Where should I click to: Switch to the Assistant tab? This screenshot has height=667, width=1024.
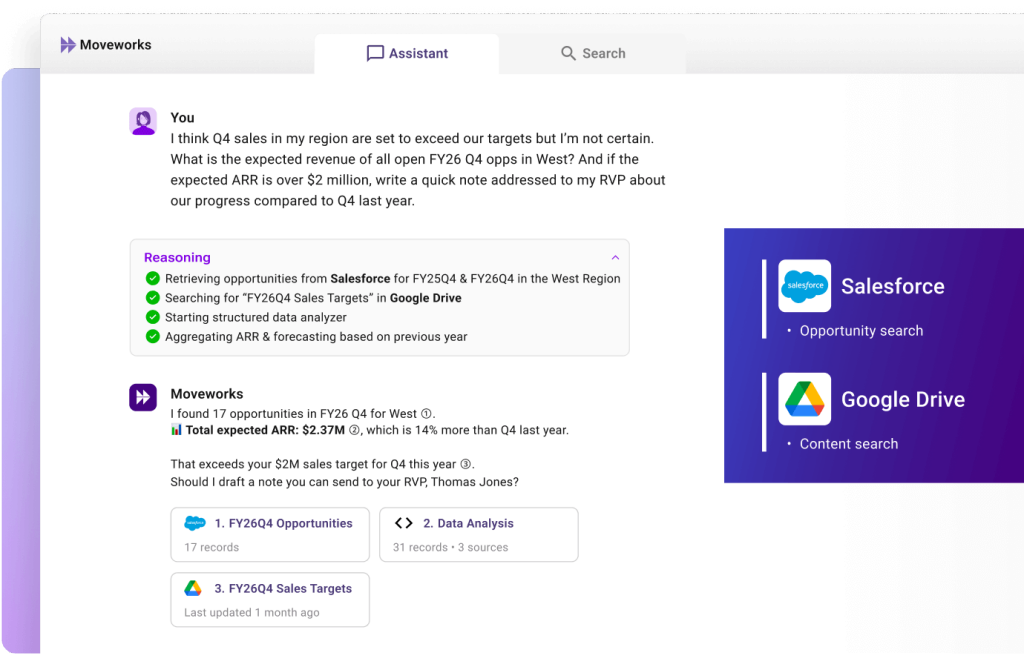[407, 54]
